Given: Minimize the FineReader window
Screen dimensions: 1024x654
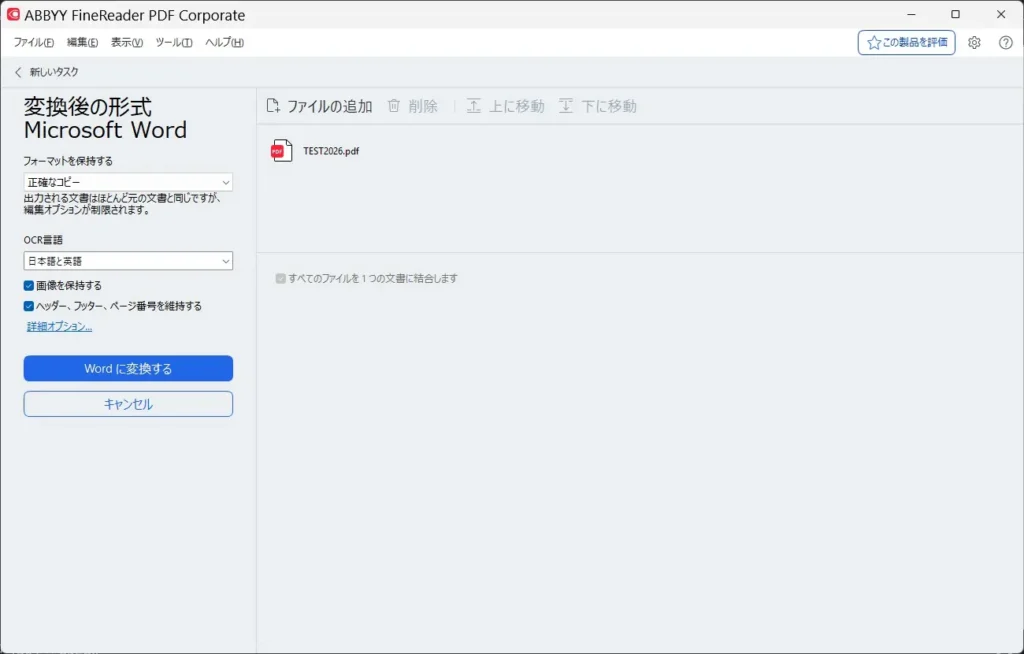Looking at the screenshot, I should (912, 14).
